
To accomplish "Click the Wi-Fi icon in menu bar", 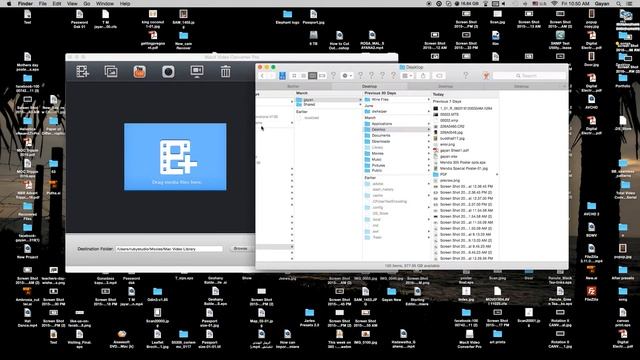I will pos(554,3).
